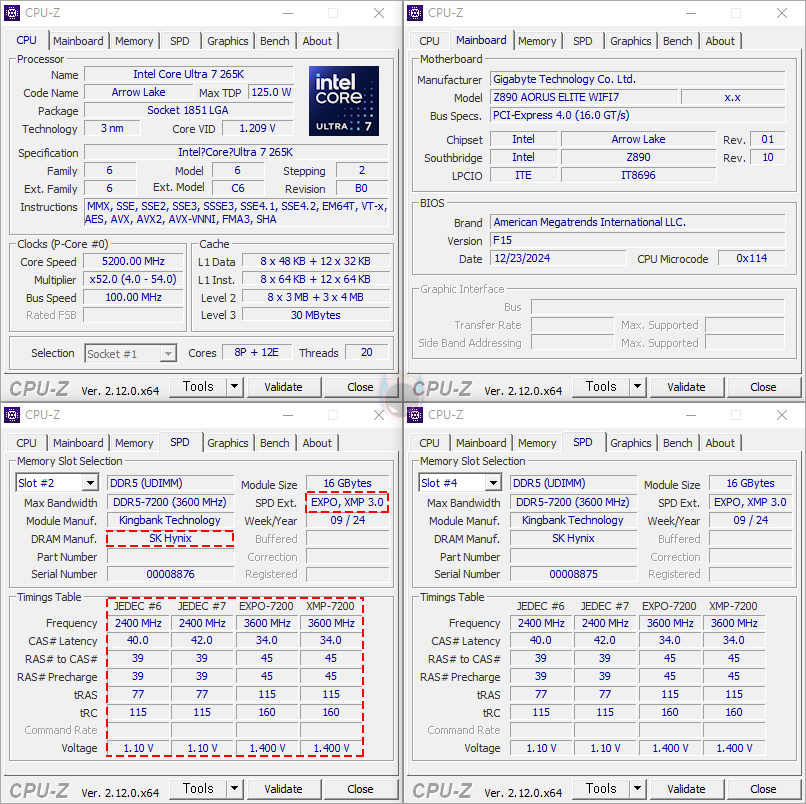Open the Memory tab in the Mainboard window
This screenshot has height=804, width=806.
[537, 41]
